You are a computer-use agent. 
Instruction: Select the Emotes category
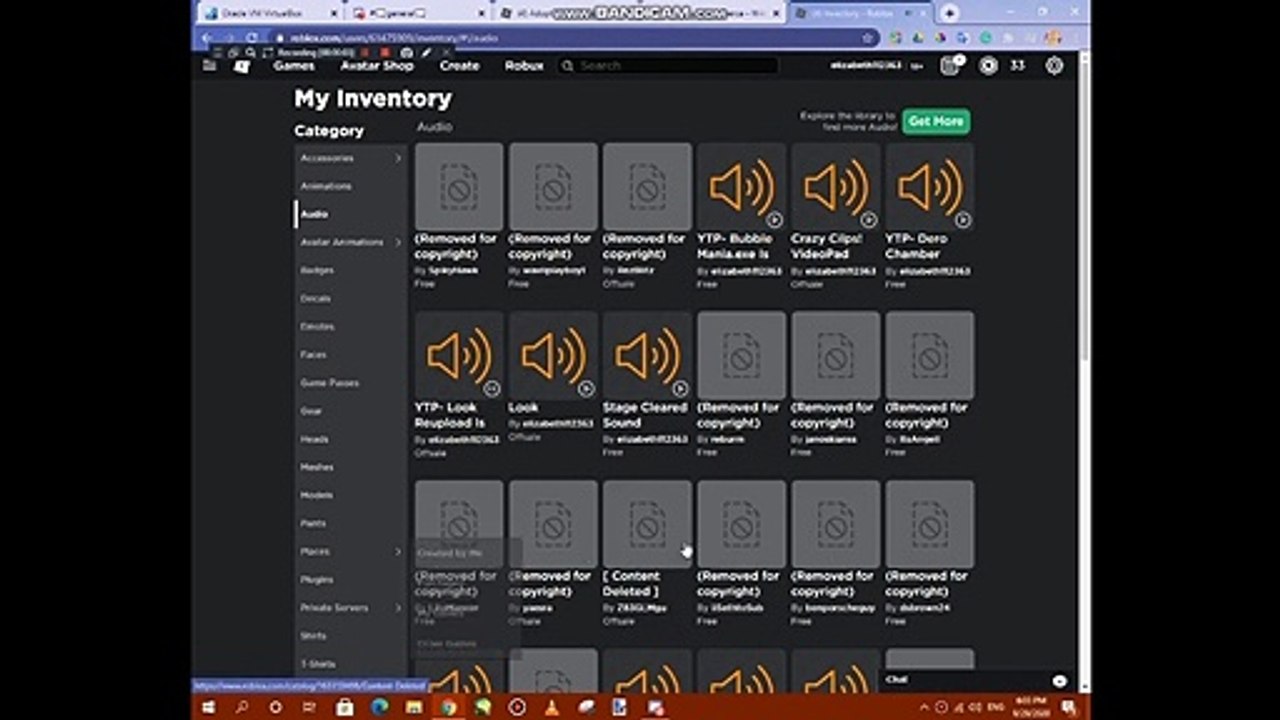317,326
